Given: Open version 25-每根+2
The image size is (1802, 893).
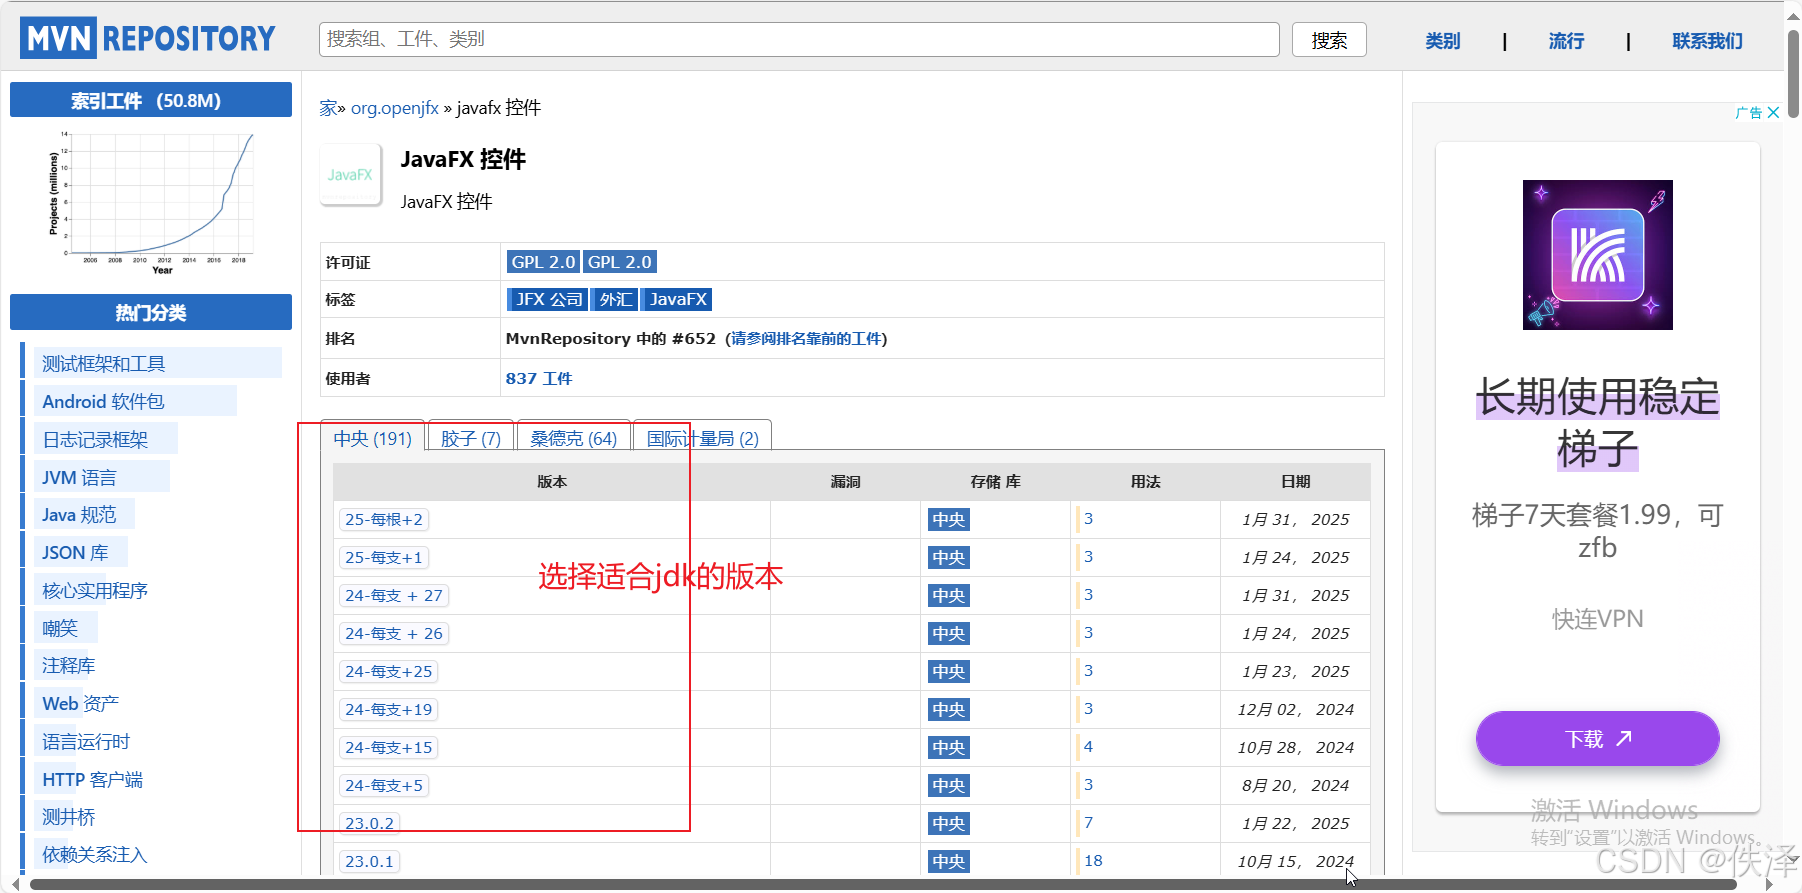Looking at the screenshot, I should pos(384,519).
